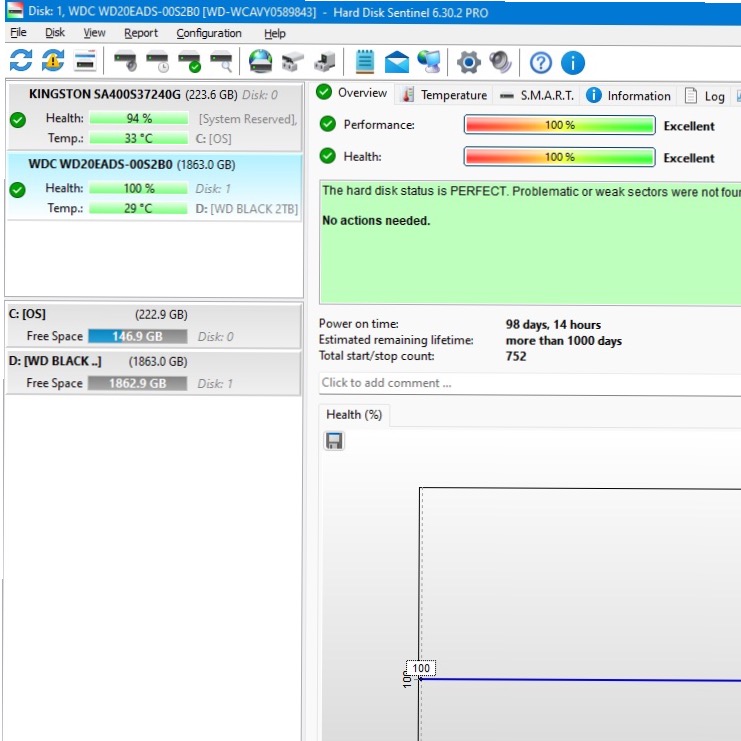741x741 pixels.
Task: Switch to the S.M.A.R.T. tab
Action: point(537,95)
